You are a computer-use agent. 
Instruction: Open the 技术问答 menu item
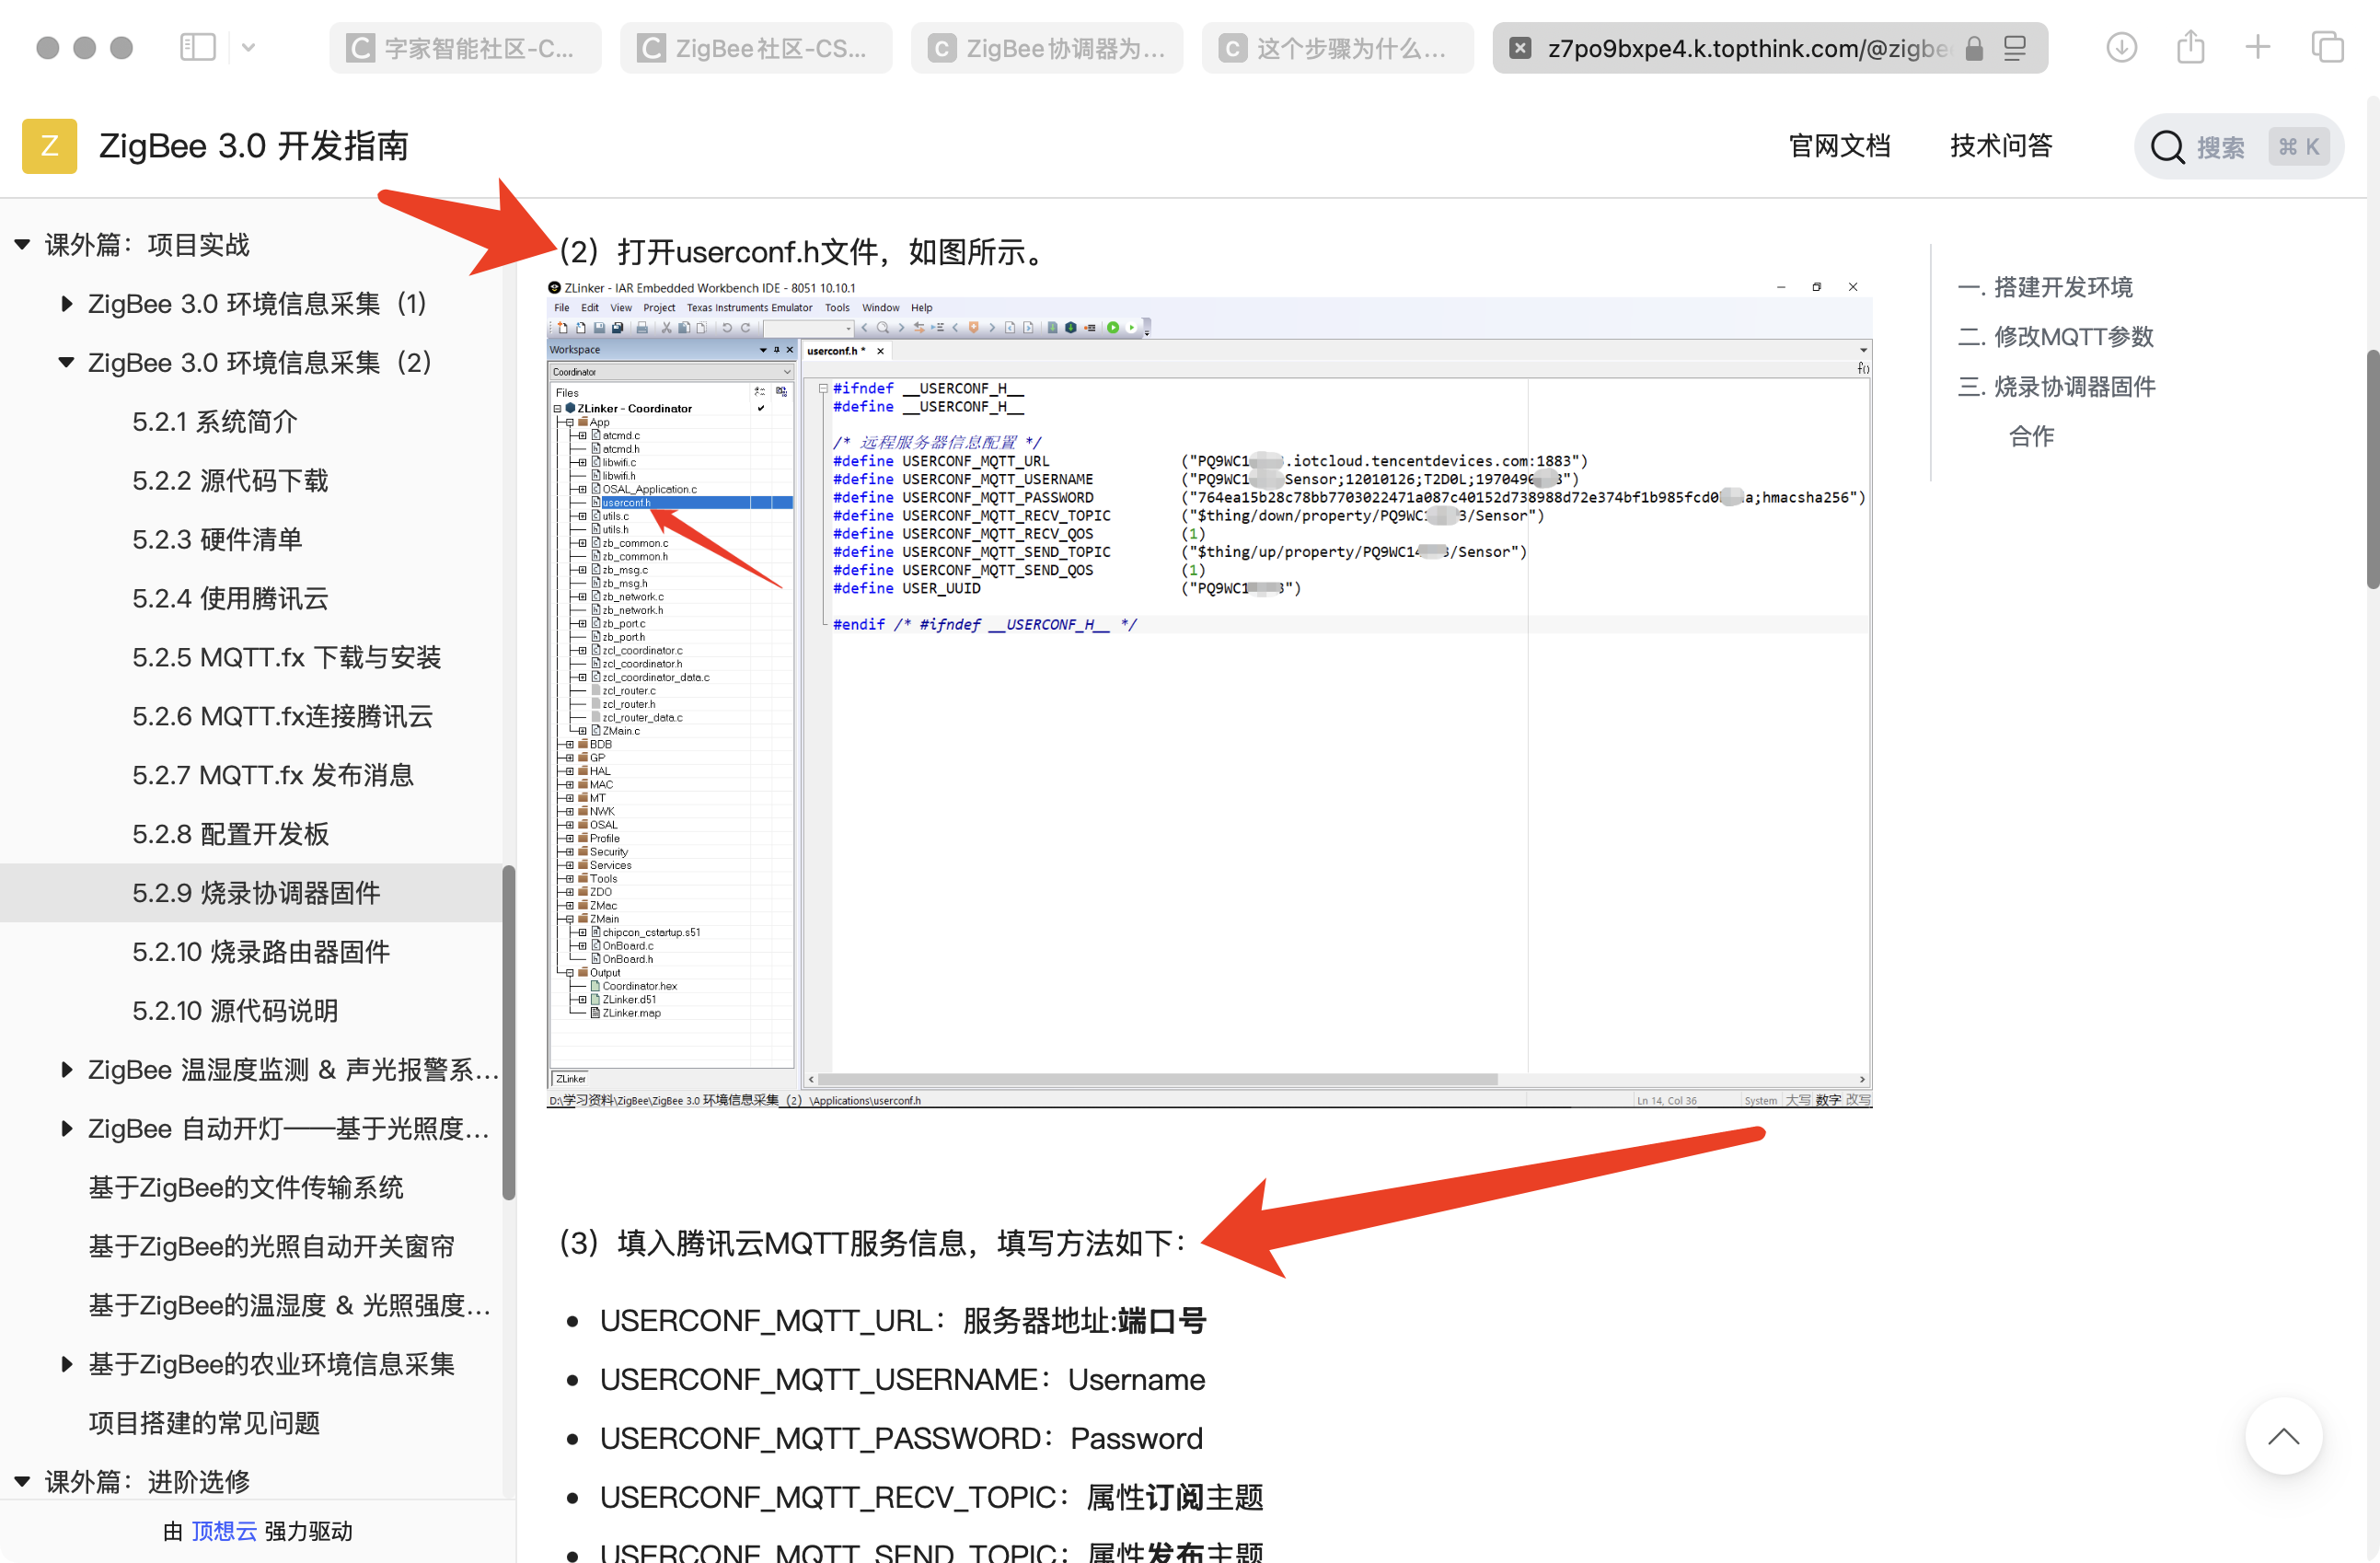tap(2001, 146)
